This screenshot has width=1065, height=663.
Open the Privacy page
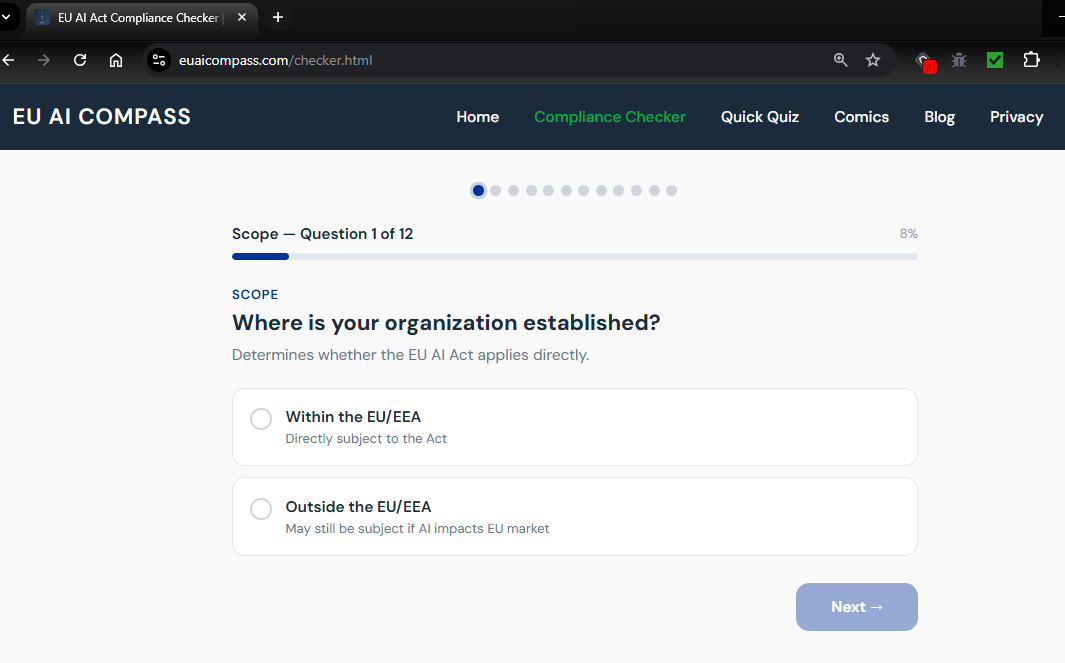[x=1016, y=117]
